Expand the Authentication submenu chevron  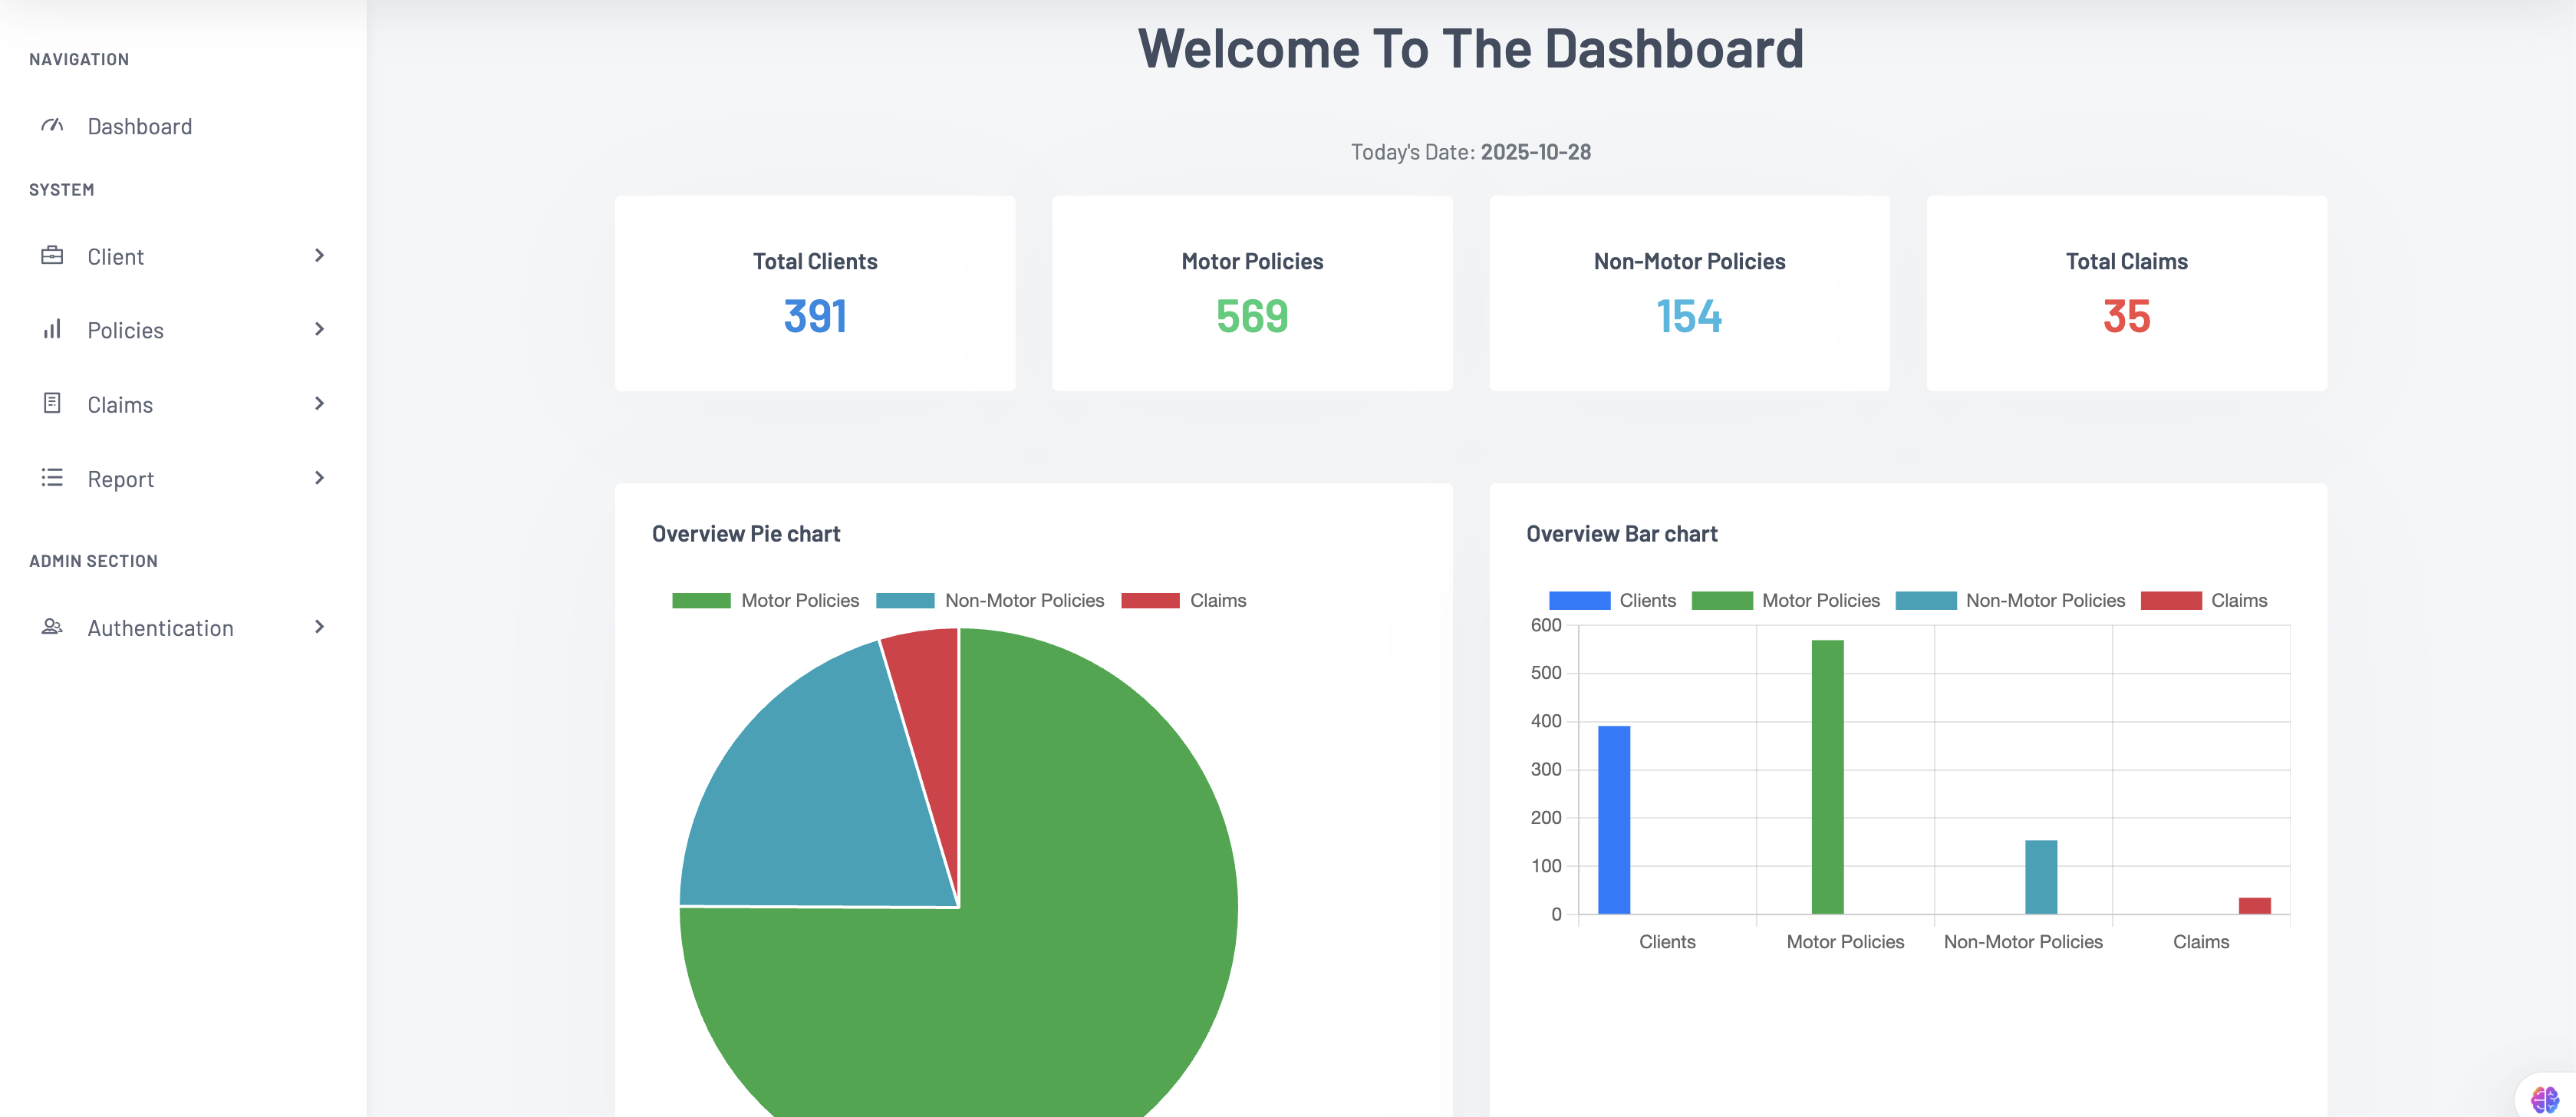(319, 627)
